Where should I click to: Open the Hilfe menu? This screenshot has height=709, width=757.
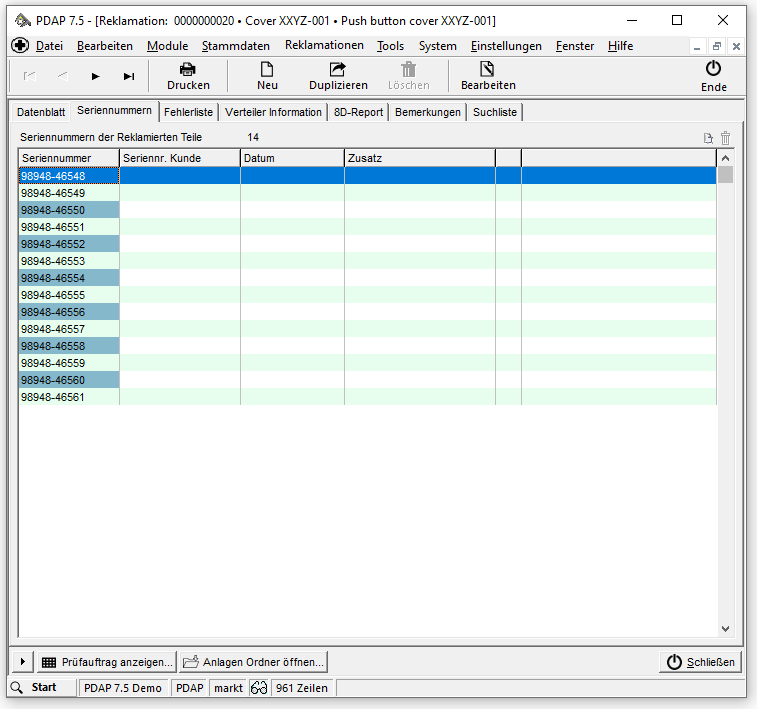point(620,46)
